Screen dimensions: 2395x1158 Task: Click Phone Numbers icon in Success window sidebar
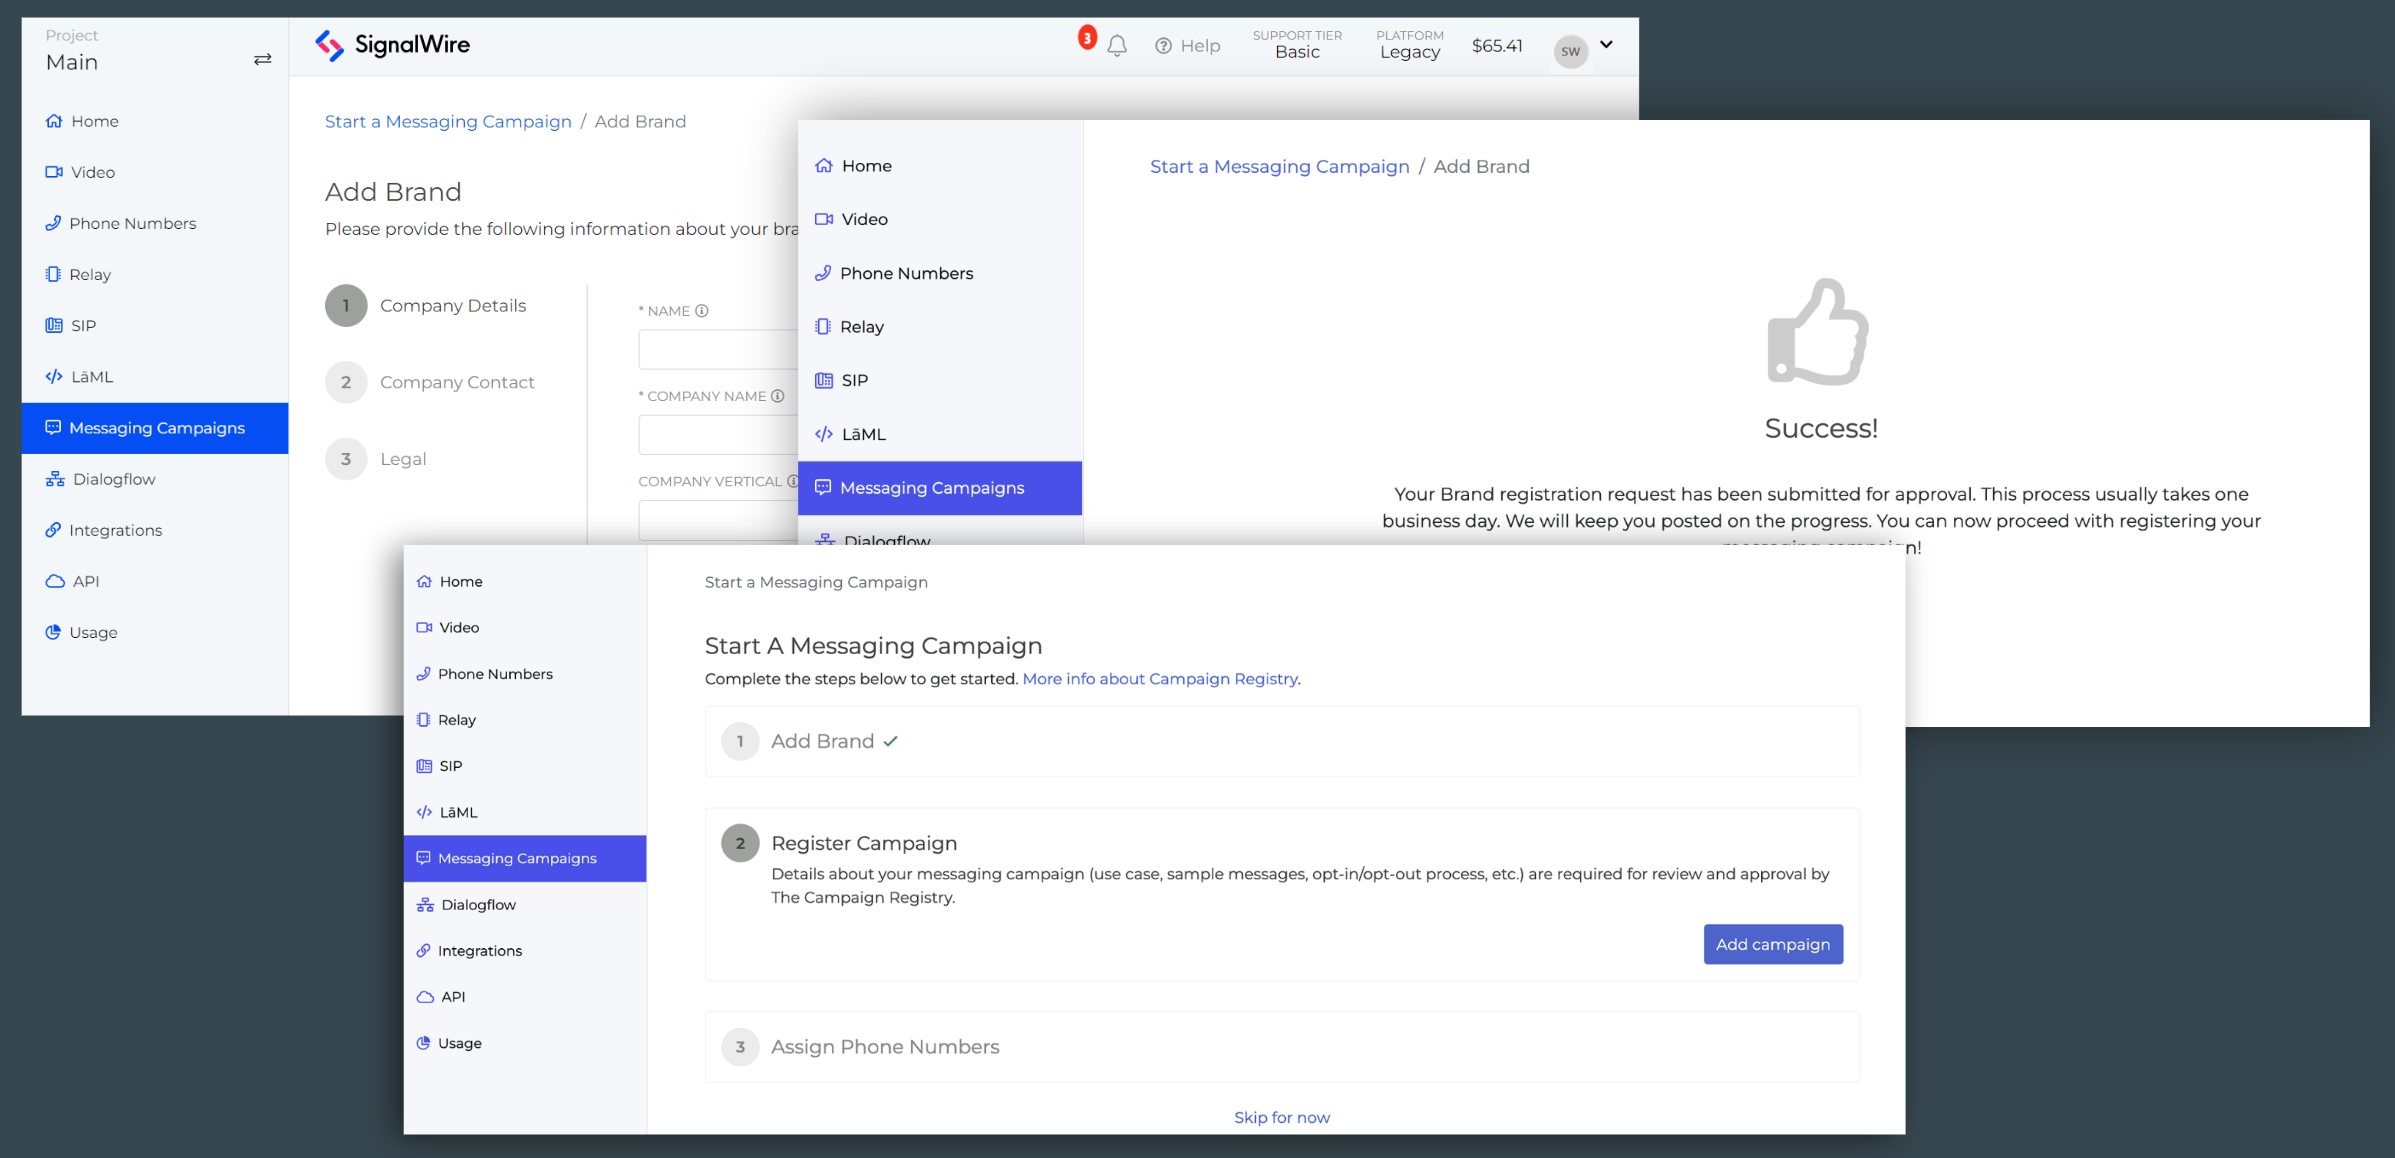point(823,273)
